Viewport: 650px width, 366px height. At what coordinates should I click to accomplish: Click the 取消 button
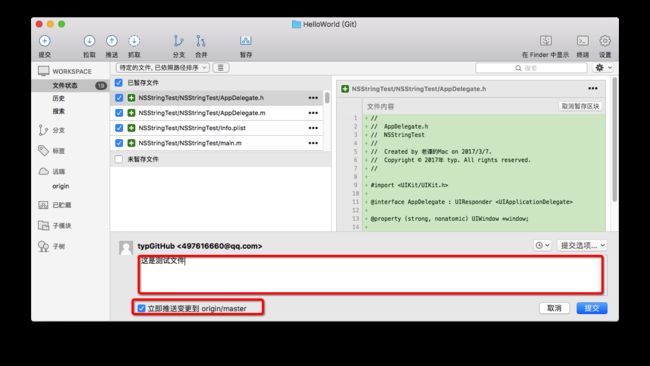coord(554,308)
